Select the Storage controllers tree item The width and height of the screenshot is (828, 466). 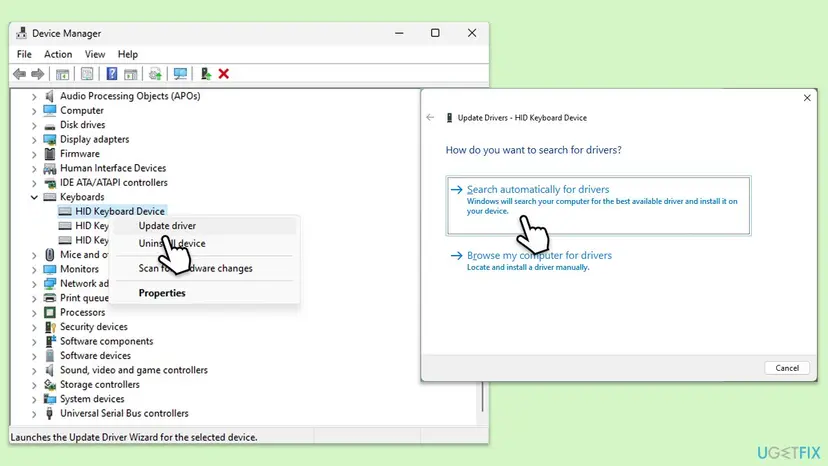pyautogui.click(x=100, y=385)
